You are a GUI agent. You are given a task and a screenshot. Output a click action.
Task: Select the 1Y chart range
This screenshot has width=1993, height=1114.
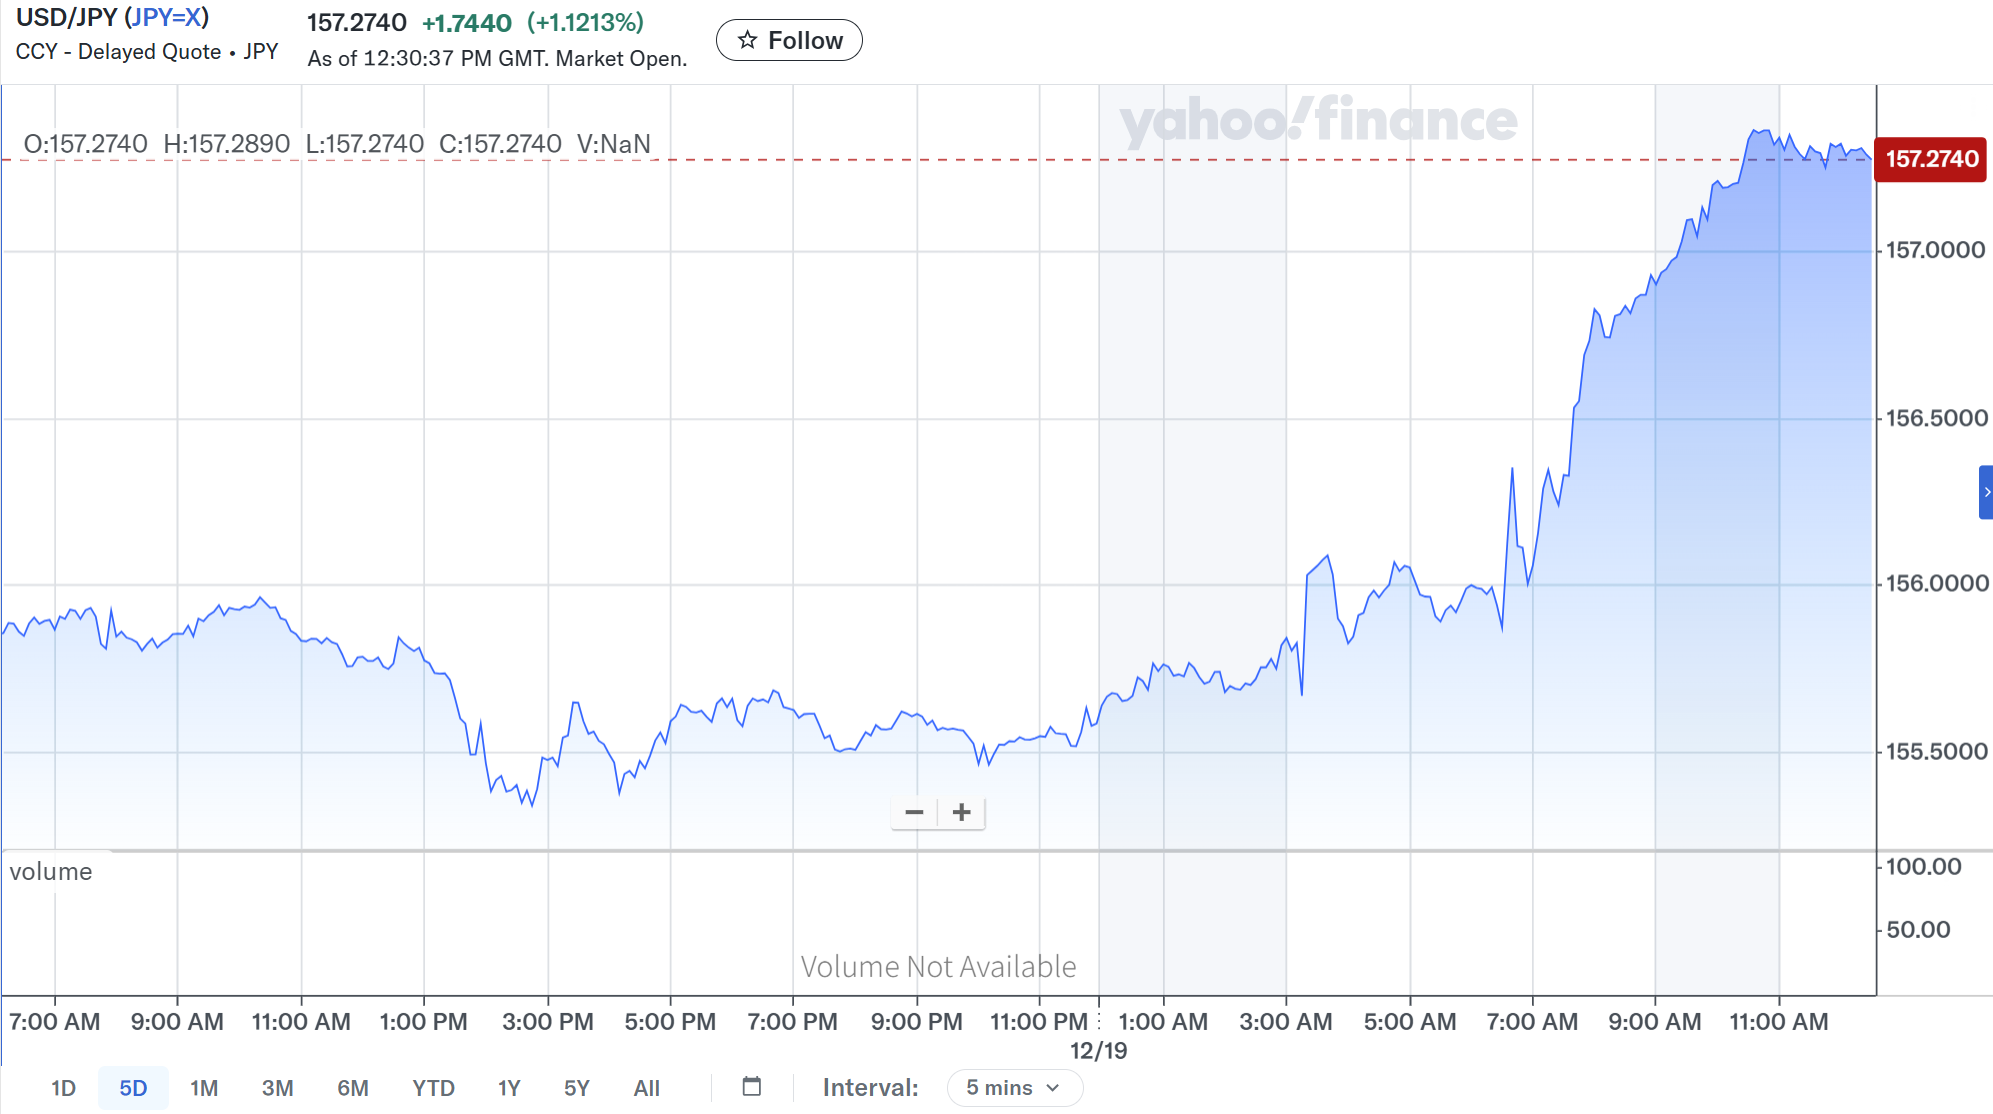509,1088
